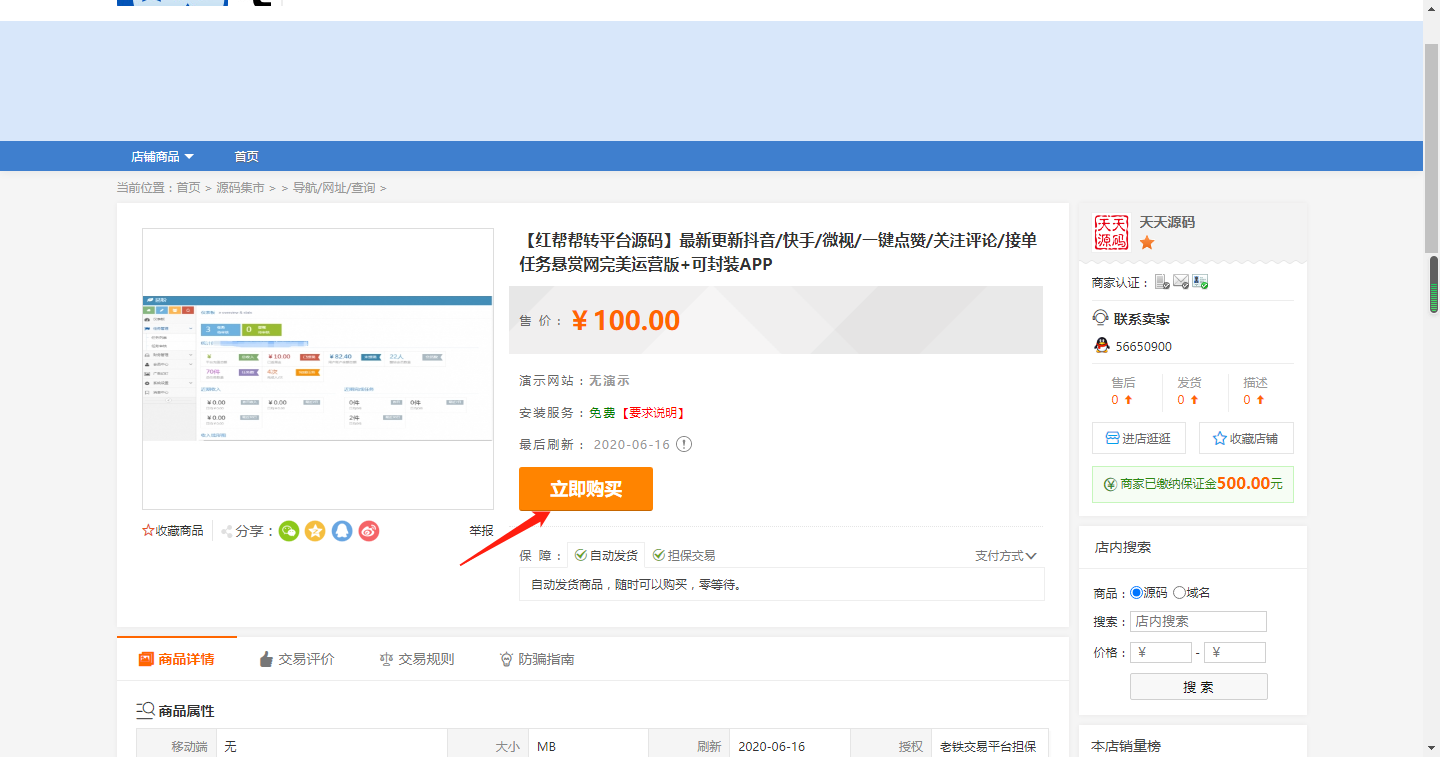Click the ID card merchant verification icon

pos(1200,282)
